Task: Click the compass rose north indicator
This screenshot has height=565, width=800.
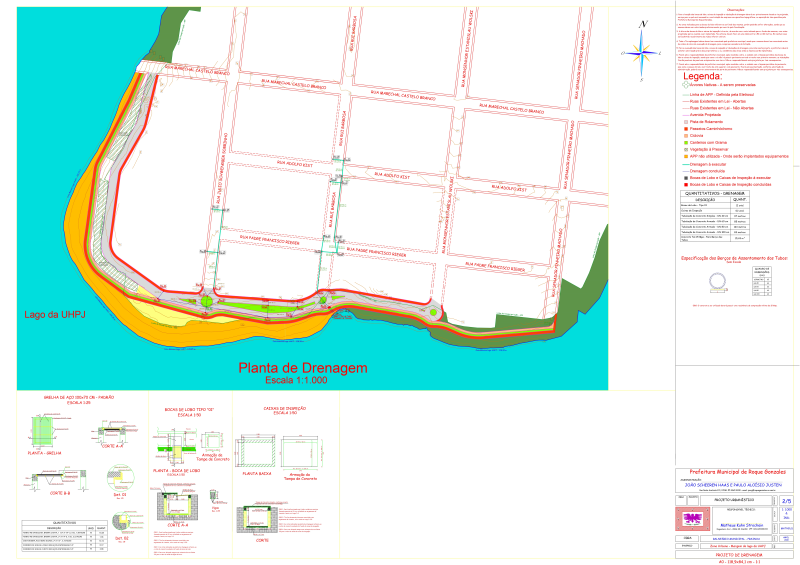Action: tap(644, 25)
